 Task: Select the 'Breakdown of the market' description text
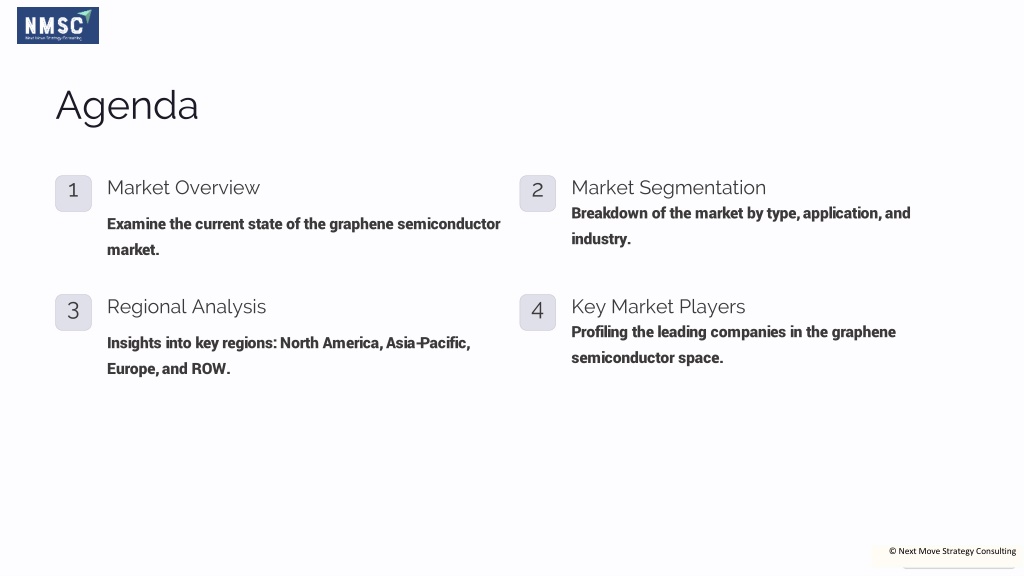pyautogui.click(x=741, y=226)
